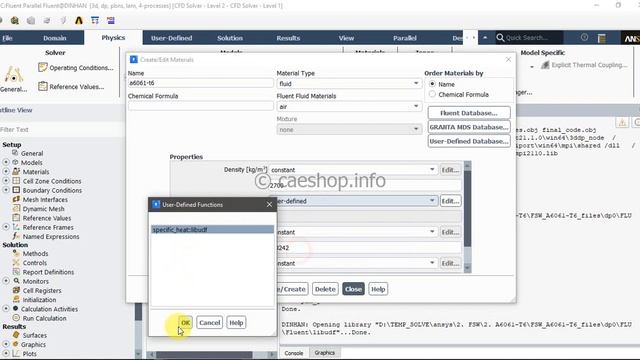Select Run Calculation tree item

click(44, 318)
